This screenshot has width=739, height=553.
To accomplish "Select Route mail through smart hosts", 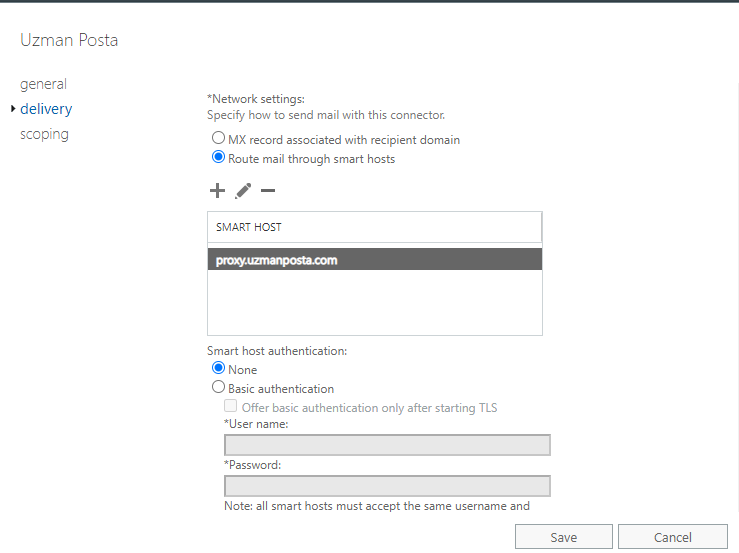I will (x=218, y=157).
